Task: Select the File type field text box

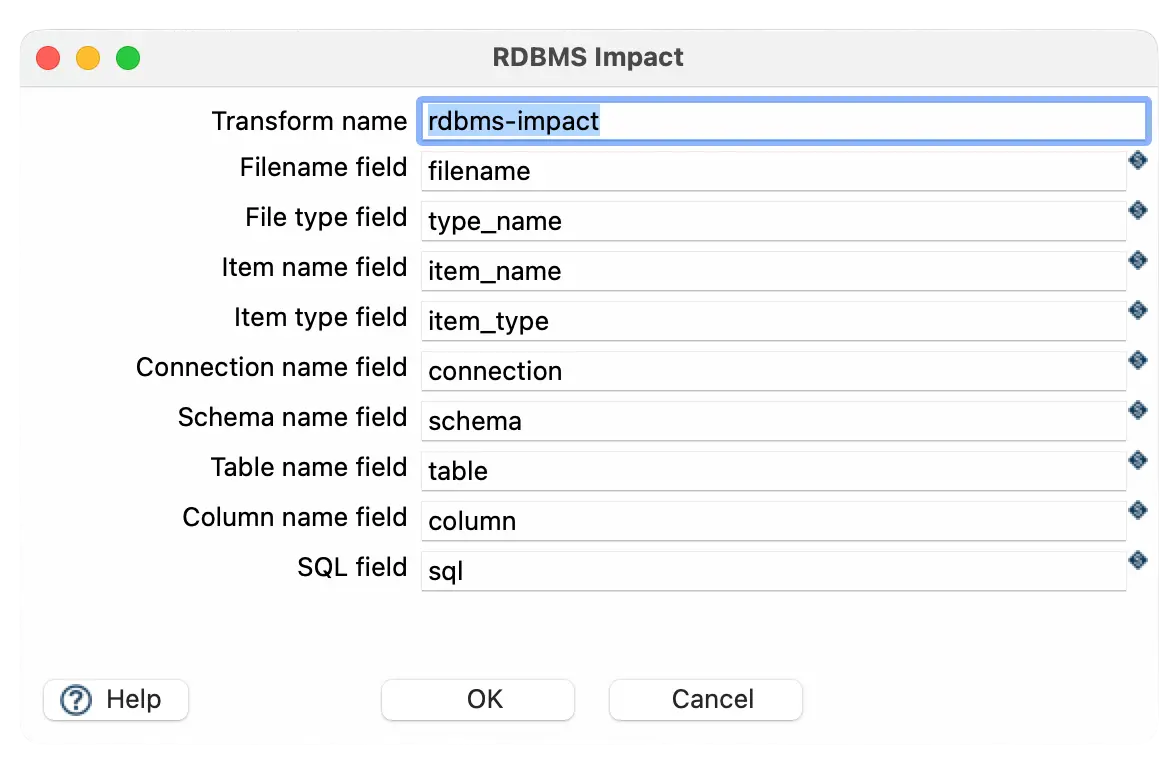Action: [x=772, y=221]
